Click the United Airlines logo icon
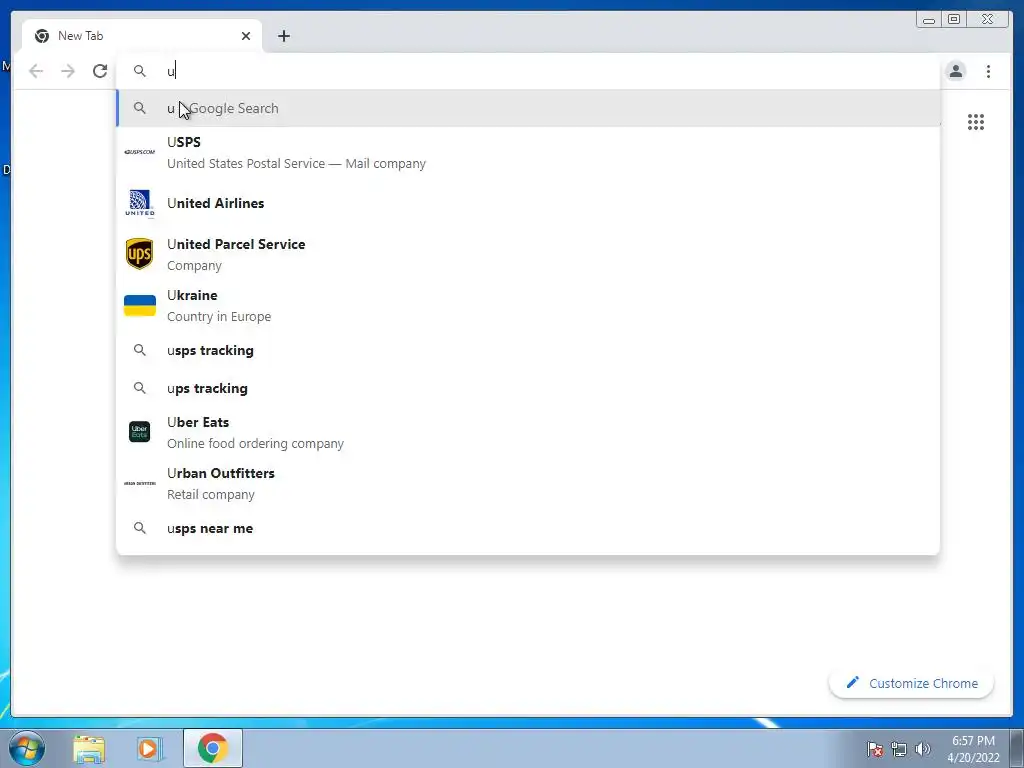This screenshot has height=768, width=1024. (x=140, y=203)
